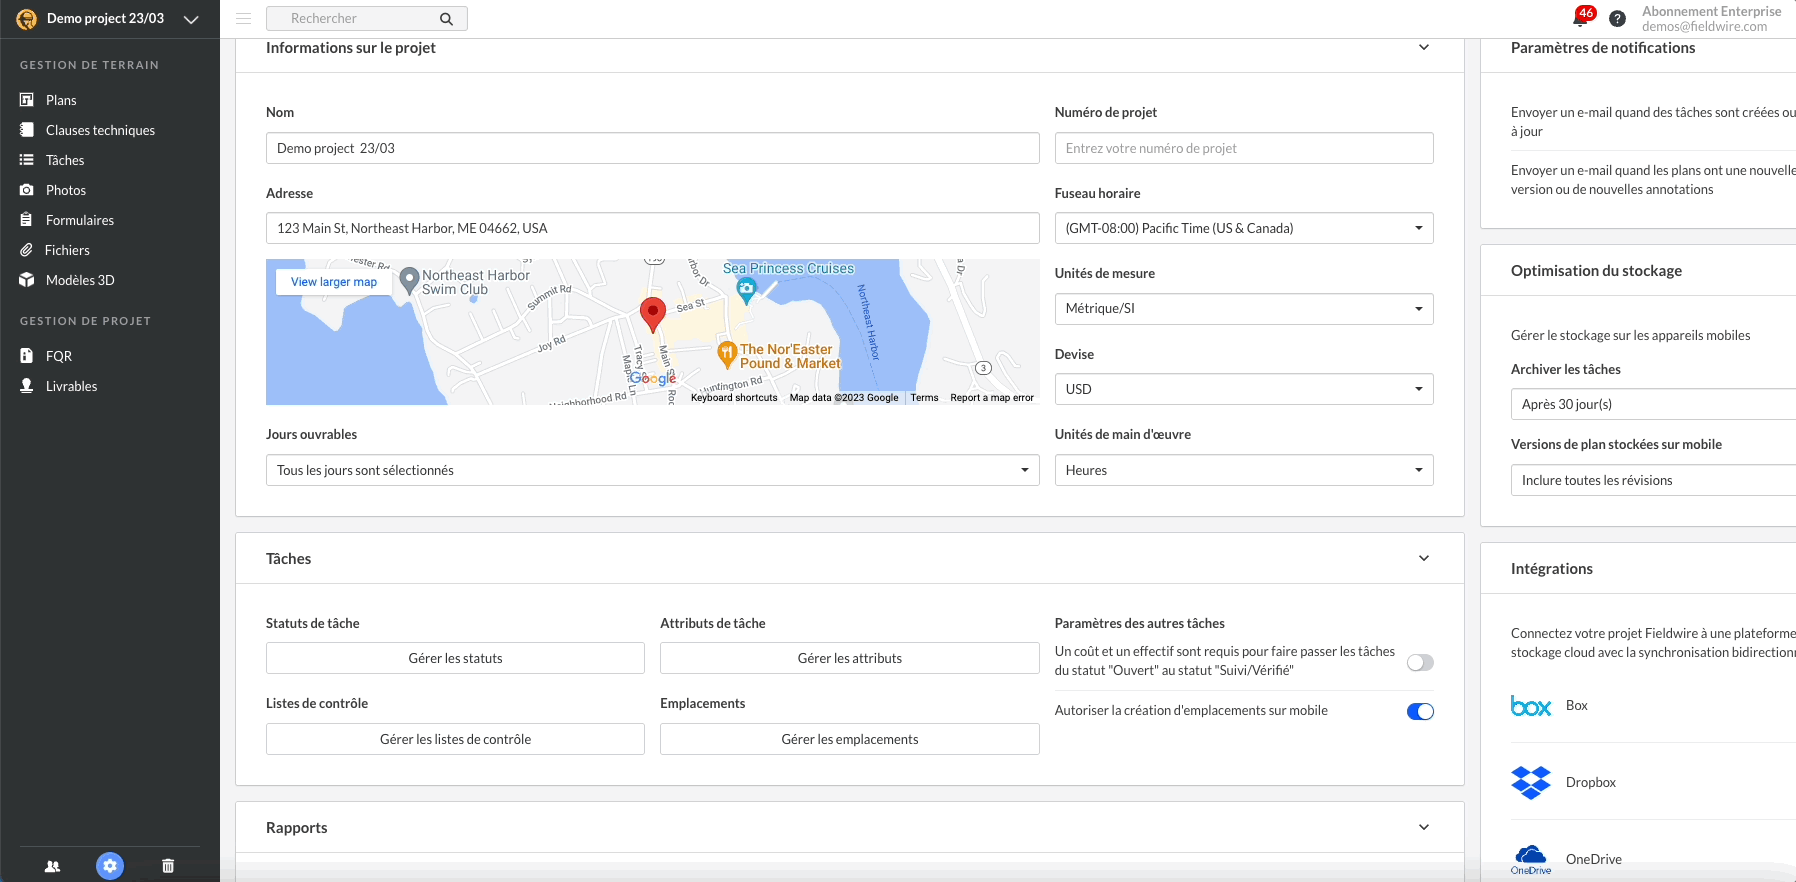This screenshot has width=1796, height=882.
Task: Open the Fuseau horaire dropdown
Action: [x=1244, y=228]
